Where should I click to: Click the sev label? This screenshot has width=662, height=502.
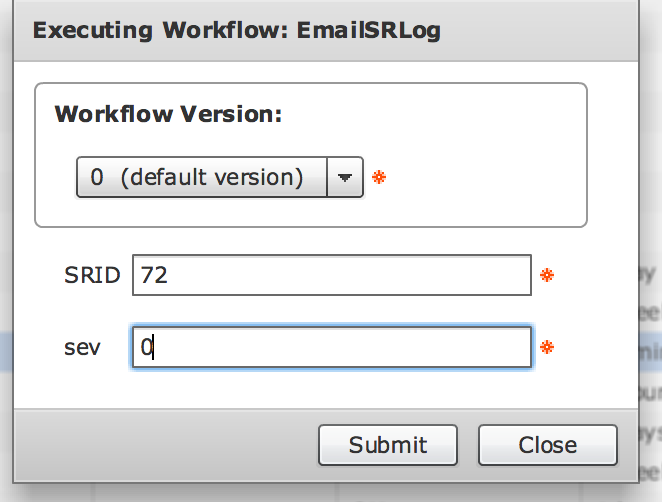[82, 348]
